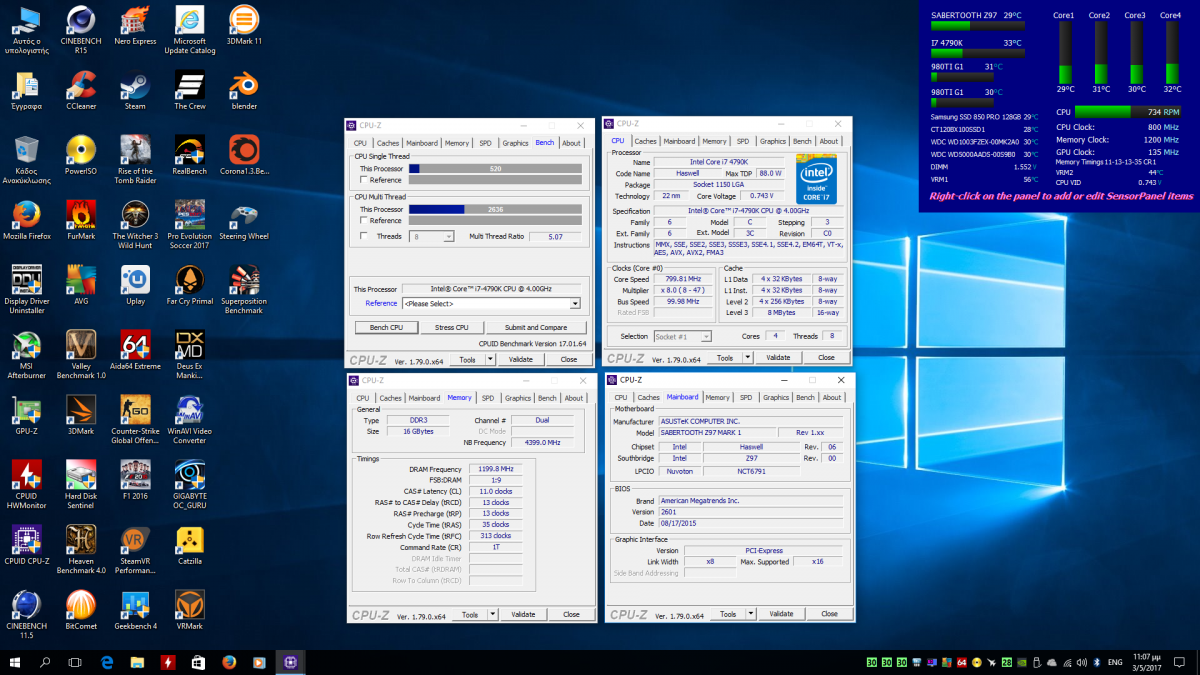Click the Stress CPU button

point(451,327)
